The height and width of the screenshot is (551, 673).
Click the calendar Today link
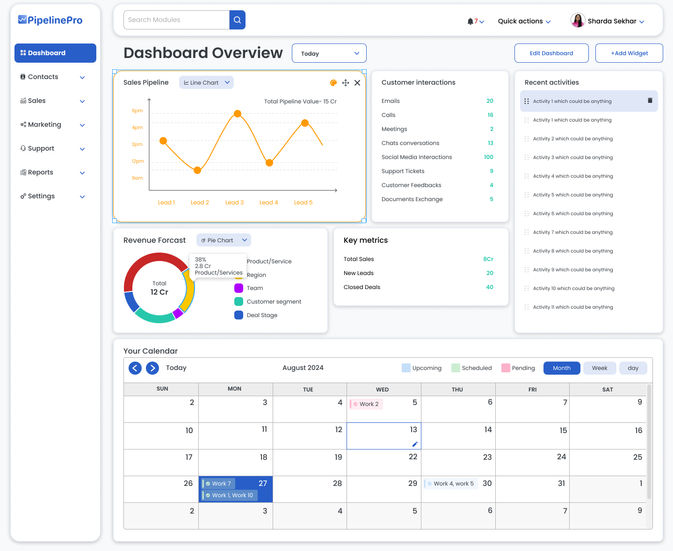tap(176, 368)
